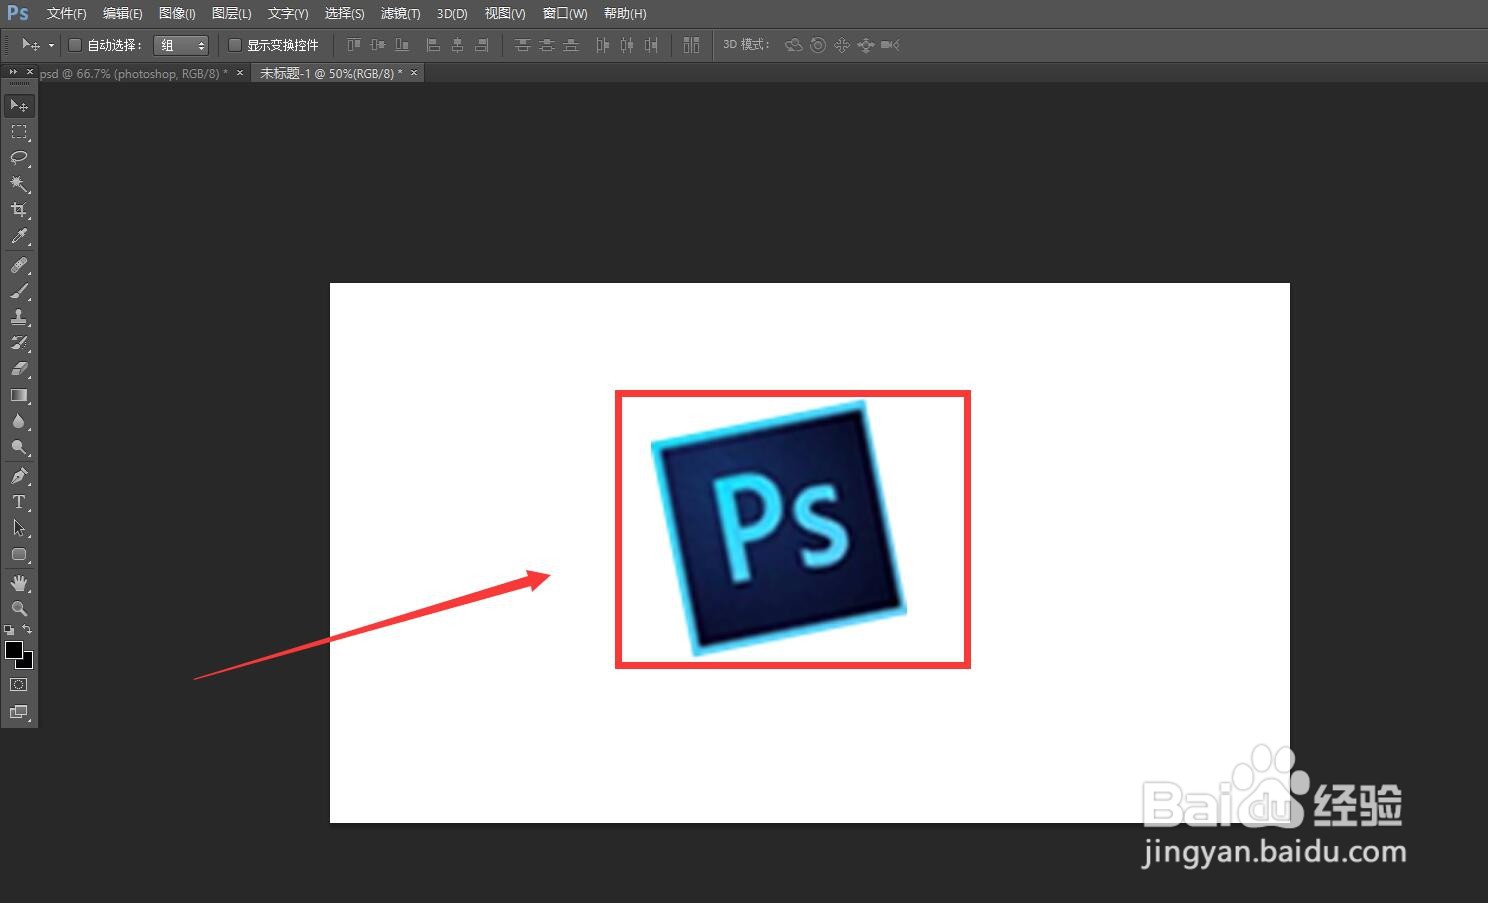
Task: Select the Brush tool
Action: point(19,291)
